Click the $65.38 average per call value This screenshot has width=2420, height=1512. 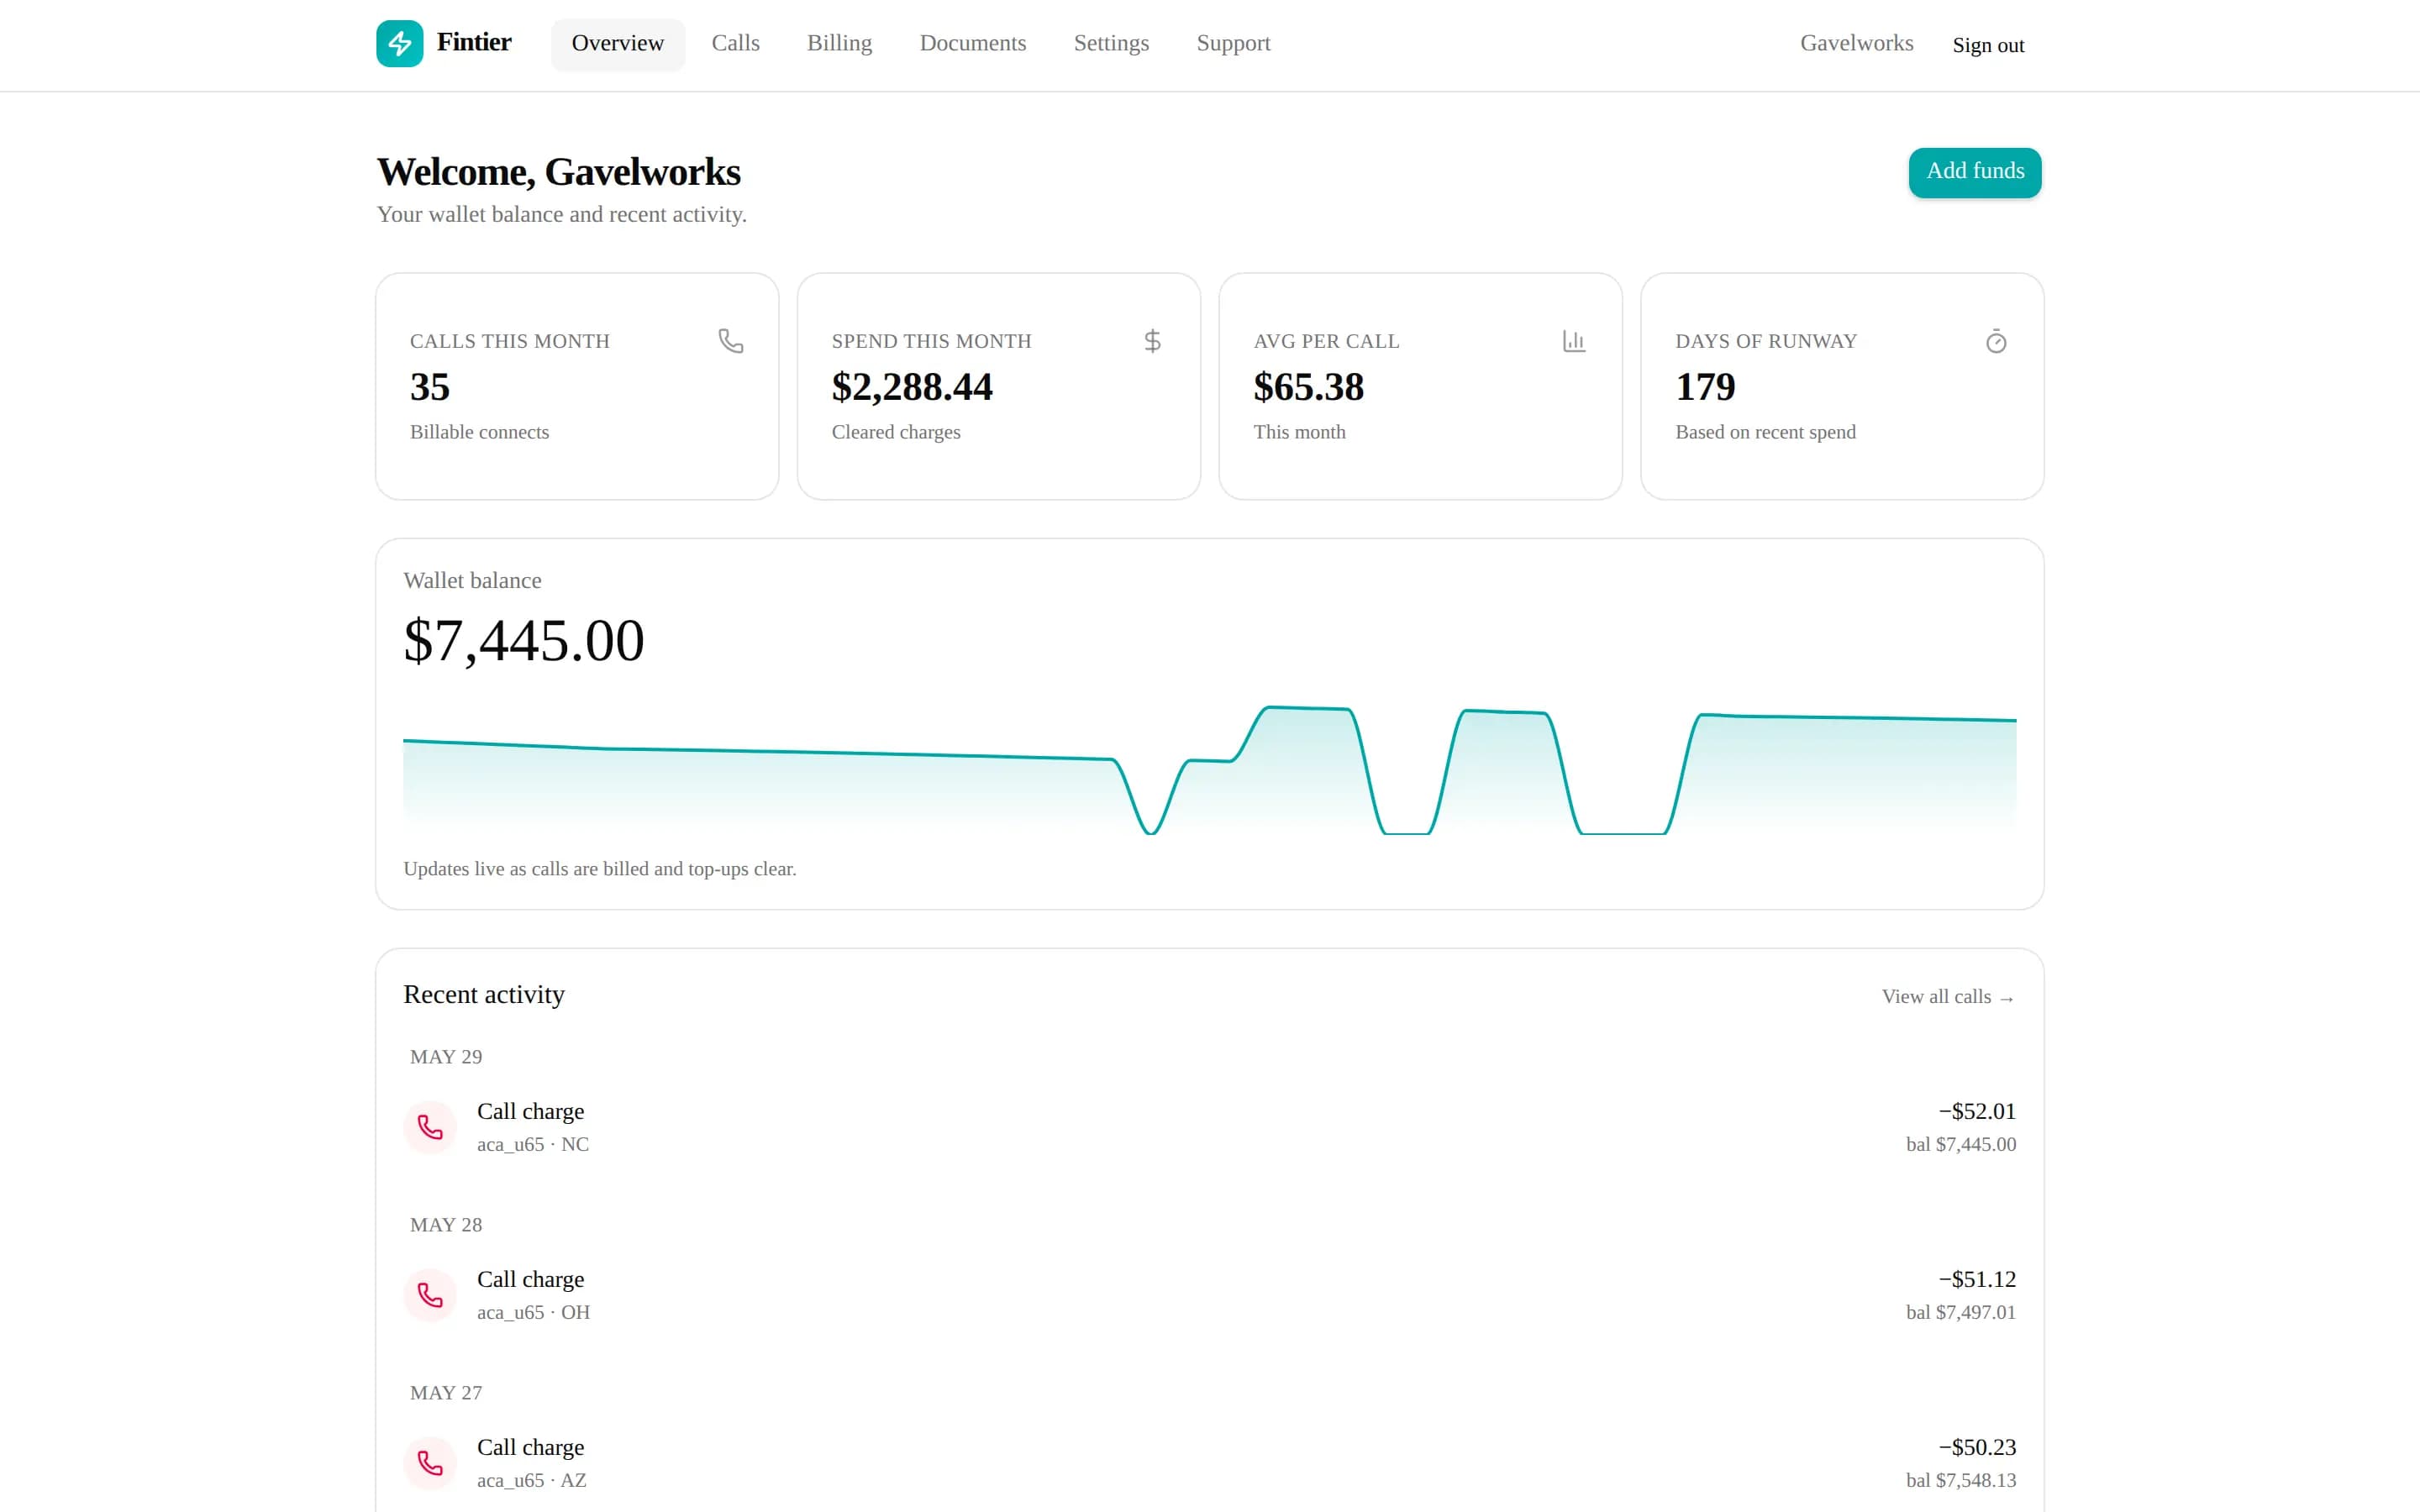coord(1309,387)
